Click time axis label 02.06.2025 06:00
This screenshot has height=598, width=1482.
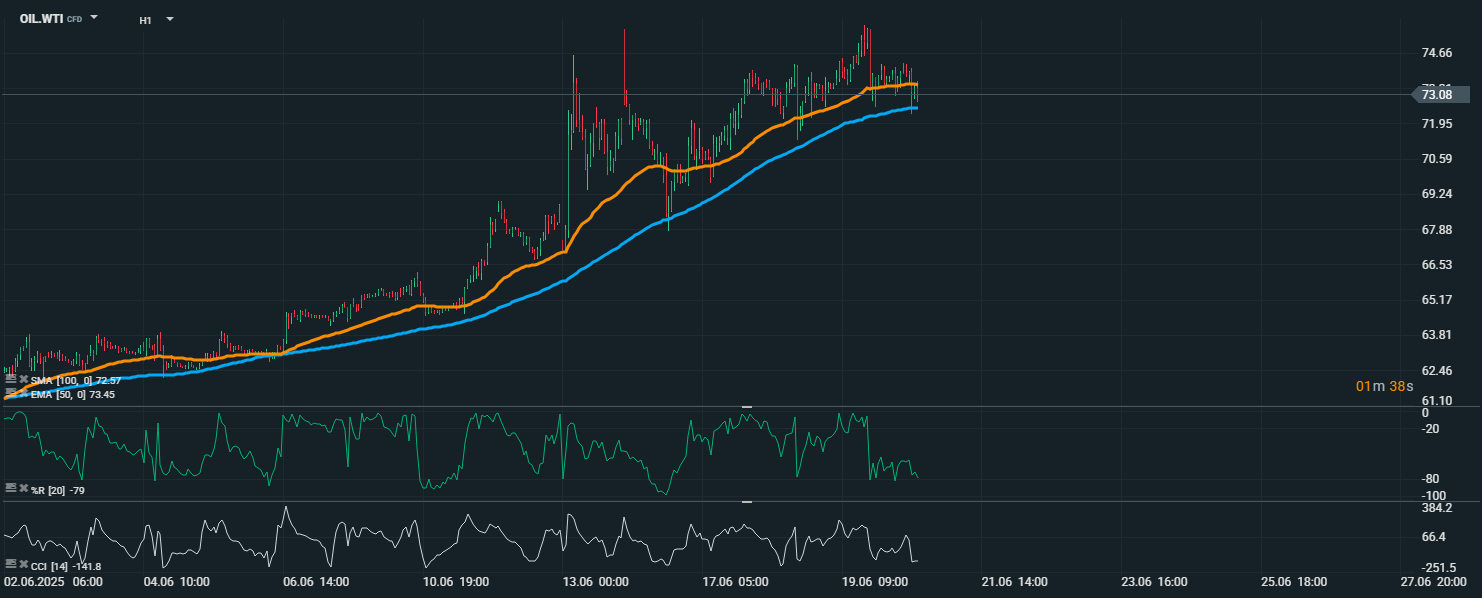53,581
